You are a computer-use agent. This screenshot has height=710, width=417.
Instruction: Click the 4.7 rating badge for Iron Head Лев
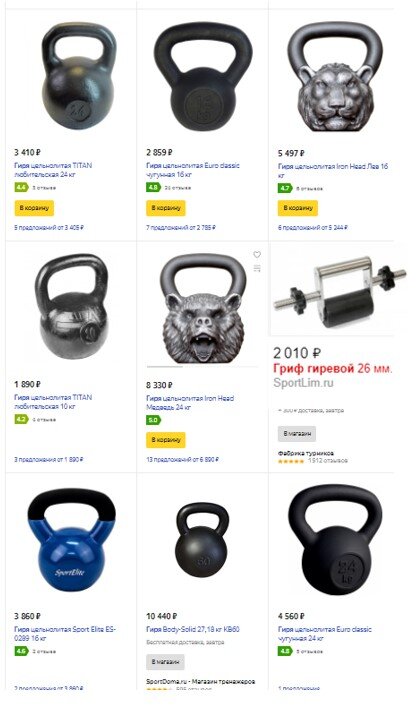pos(285,188)
